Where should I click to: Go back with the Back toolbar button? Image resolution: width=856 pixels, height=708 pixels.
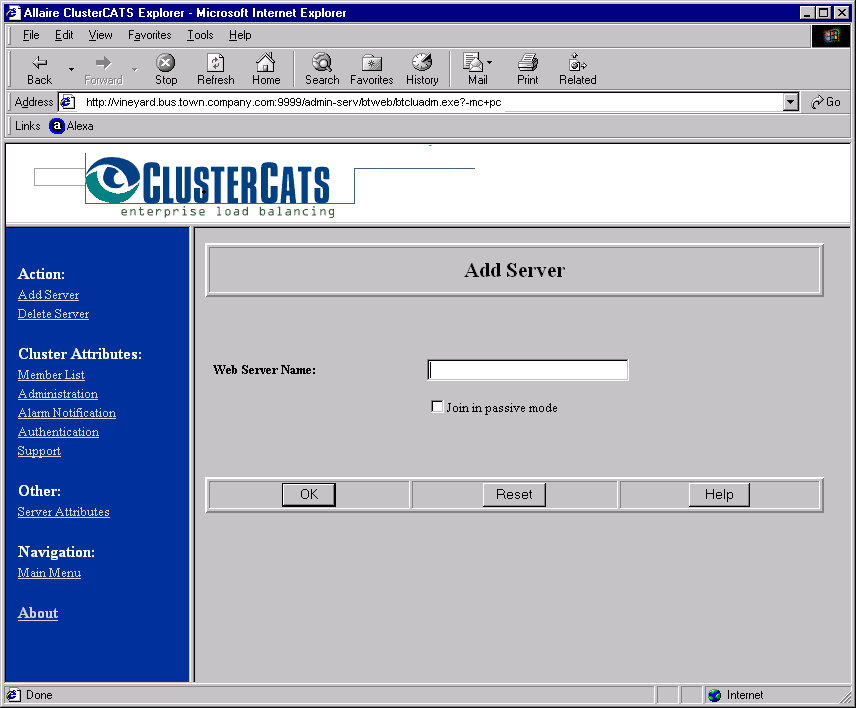(39, 69)
